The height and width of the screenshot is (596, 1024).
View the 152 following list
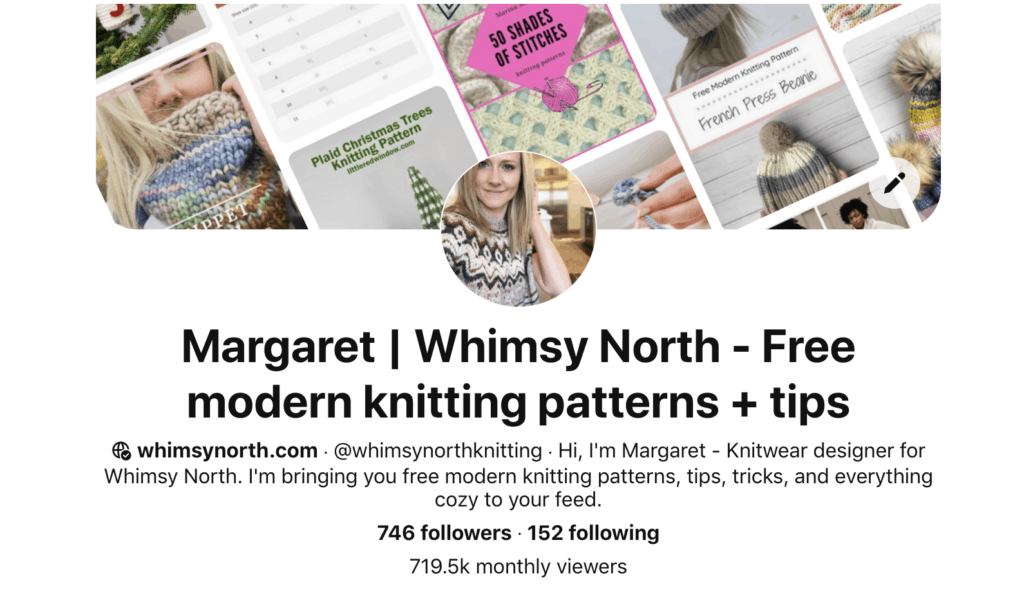593,533
